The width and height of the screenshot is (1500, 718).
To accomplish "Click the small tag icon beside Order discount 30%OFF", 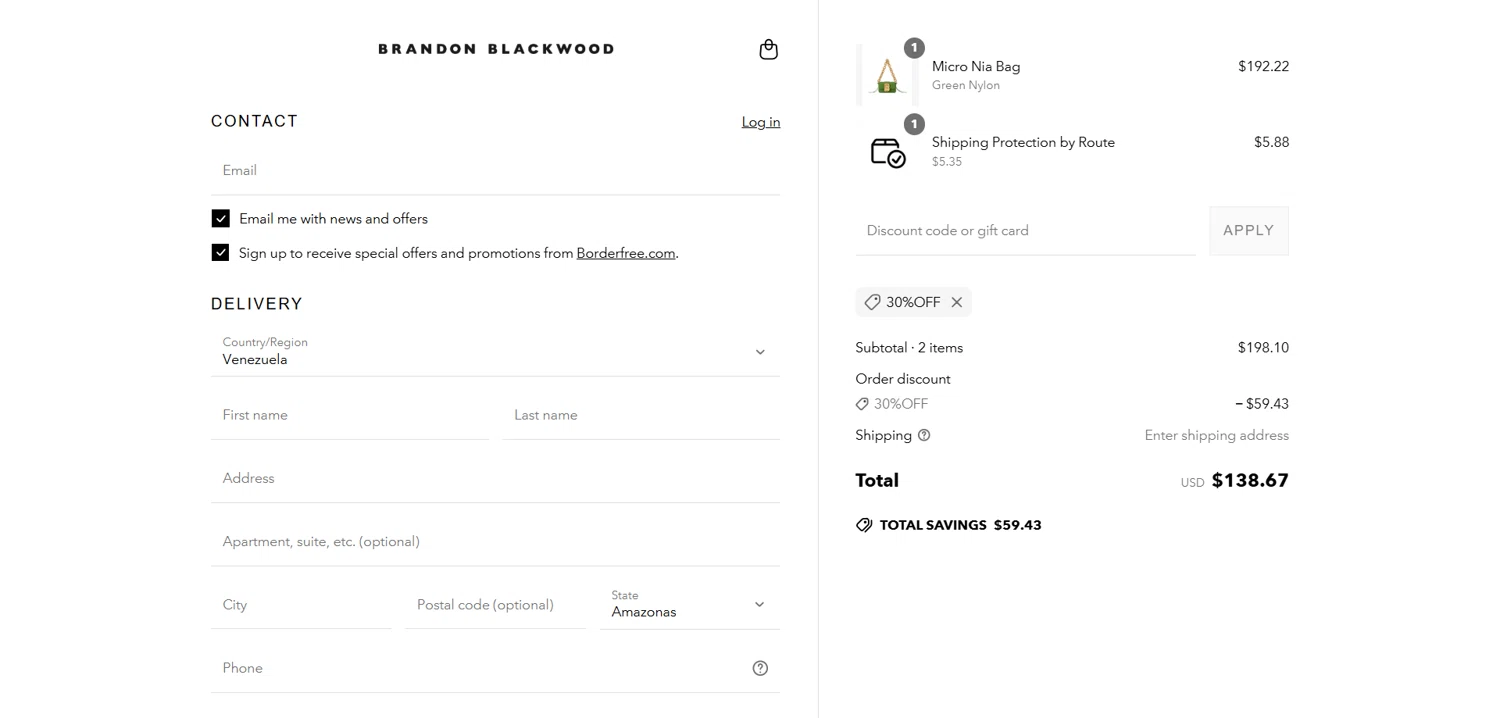I will (x=862, y=404).
